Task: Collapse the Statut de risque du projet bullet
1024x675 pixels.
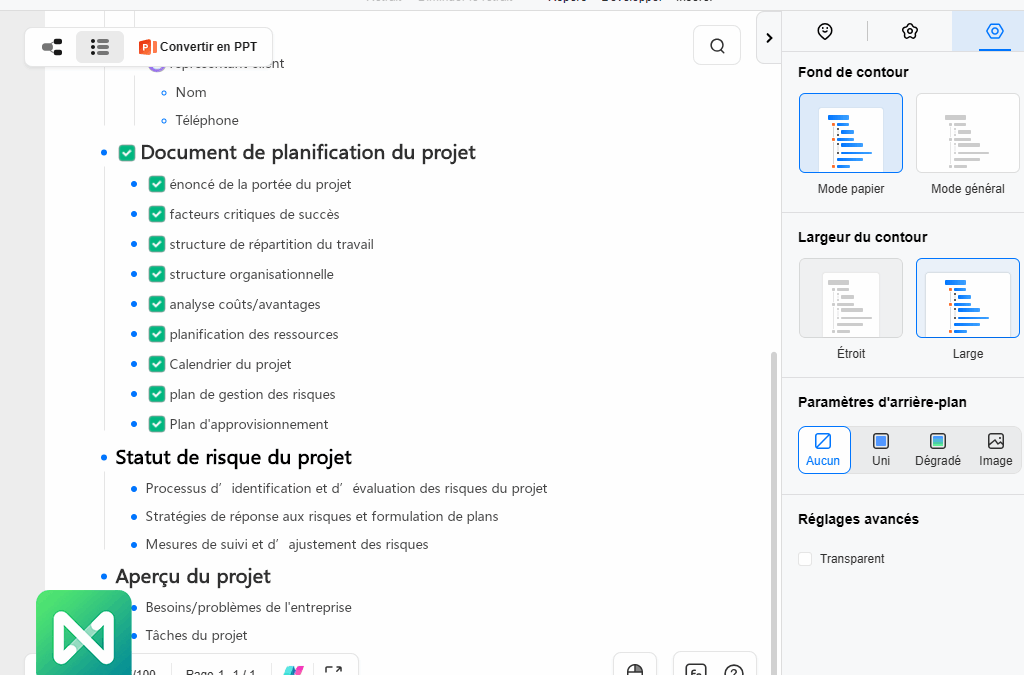Action: [x=104, y=458]
